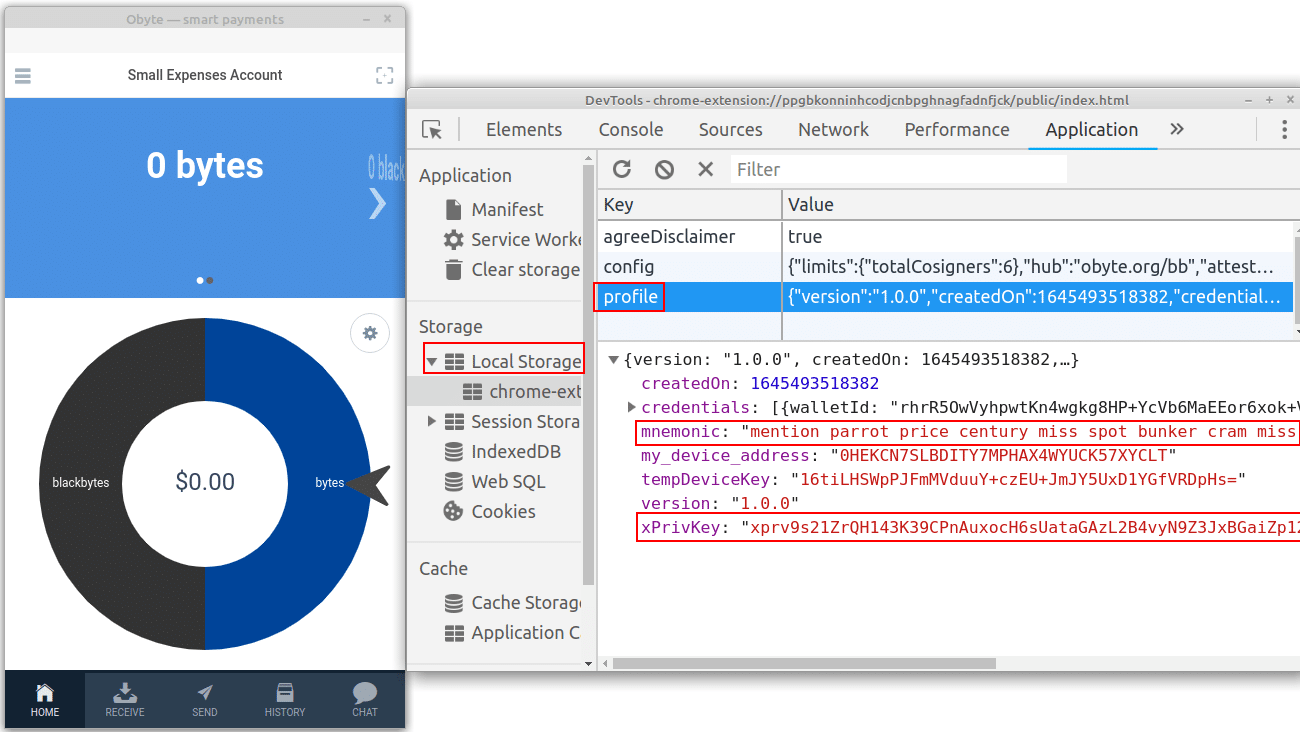
Task: Click the horizontal scrollbar in preview pane
Action: [x=804, y=663]
